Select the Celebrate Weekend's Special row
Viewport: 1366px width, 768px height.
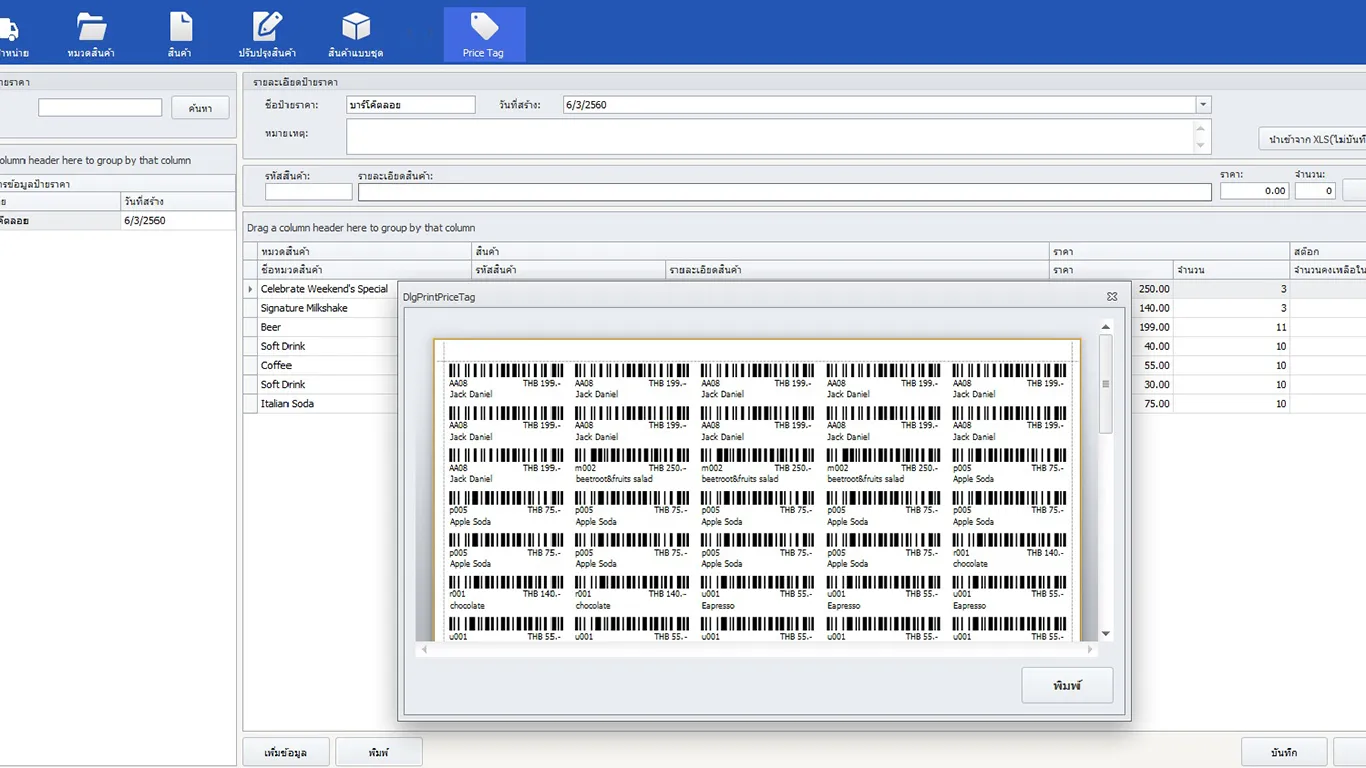tap(805, 289)
